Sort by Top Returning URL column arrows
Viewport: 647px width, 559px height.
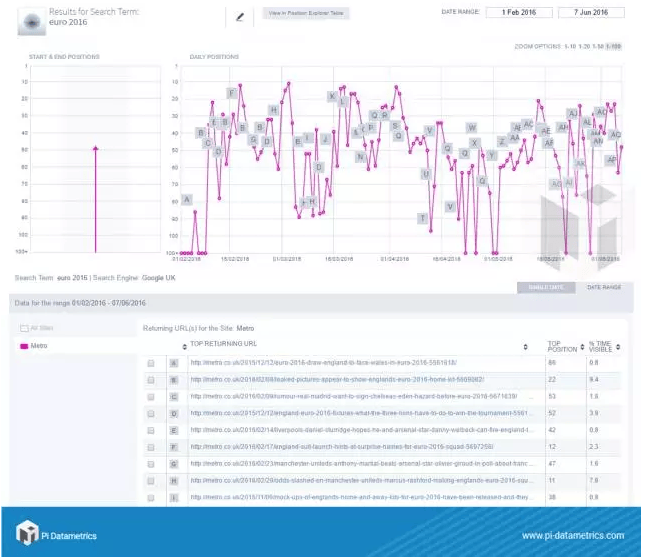(x=525, y=345)
